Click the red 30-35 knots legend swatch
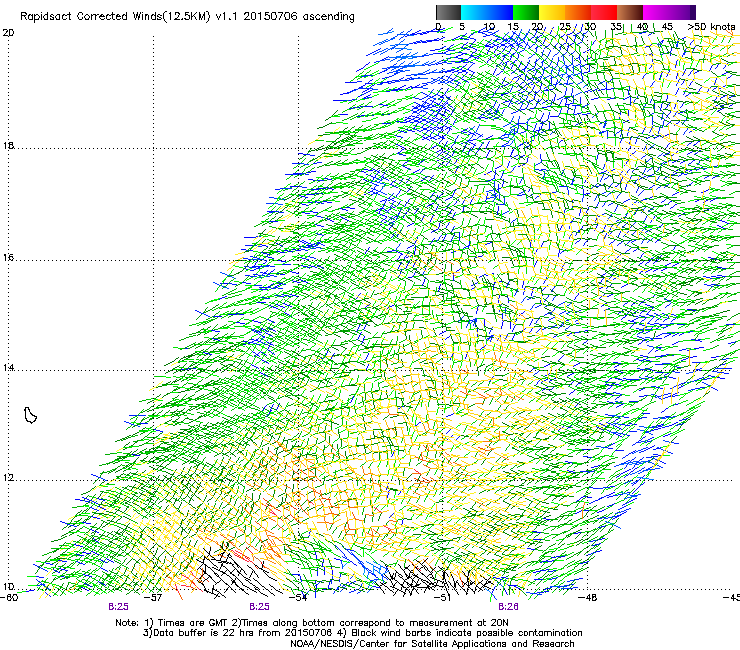The width and height of the screenshot is (740, 650). 604,12
